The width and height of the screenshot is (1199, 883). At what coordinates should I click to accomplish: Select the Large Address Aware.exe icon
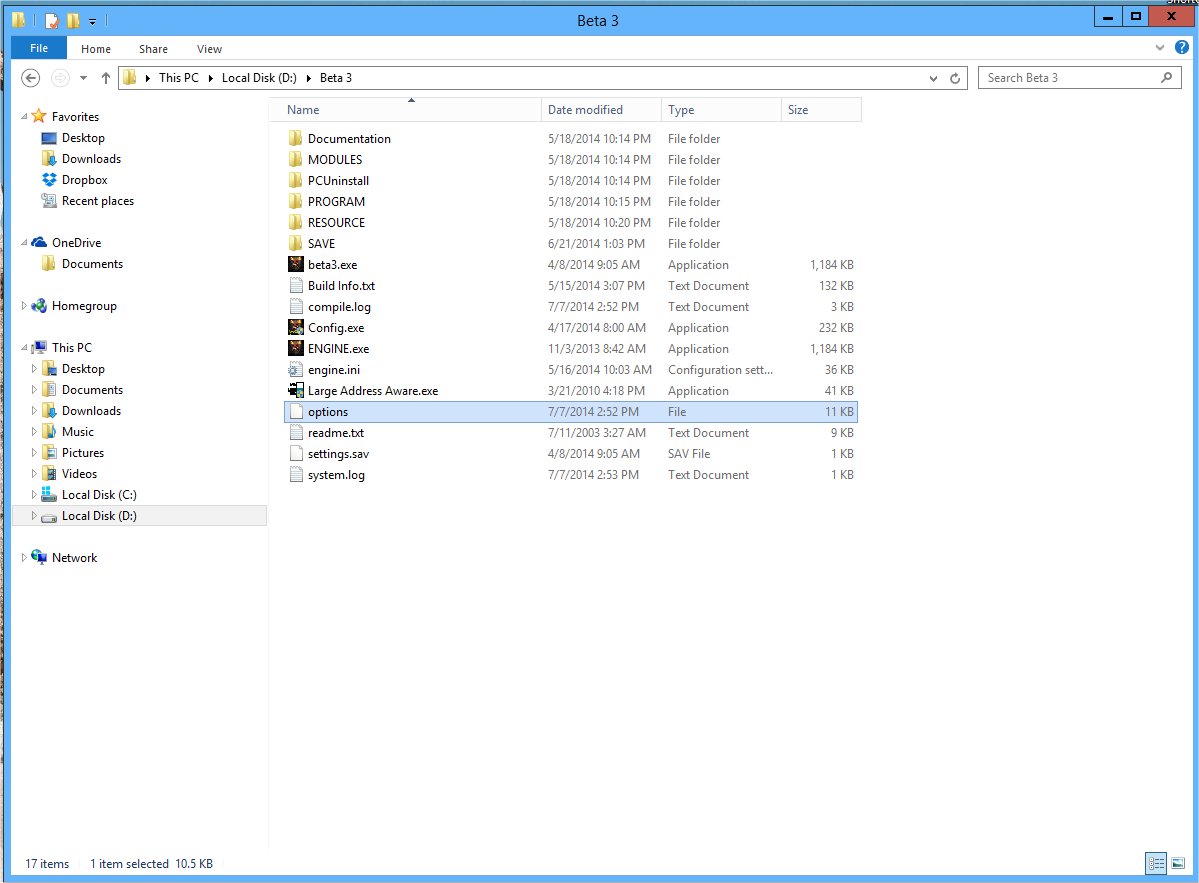click(295, 391)
